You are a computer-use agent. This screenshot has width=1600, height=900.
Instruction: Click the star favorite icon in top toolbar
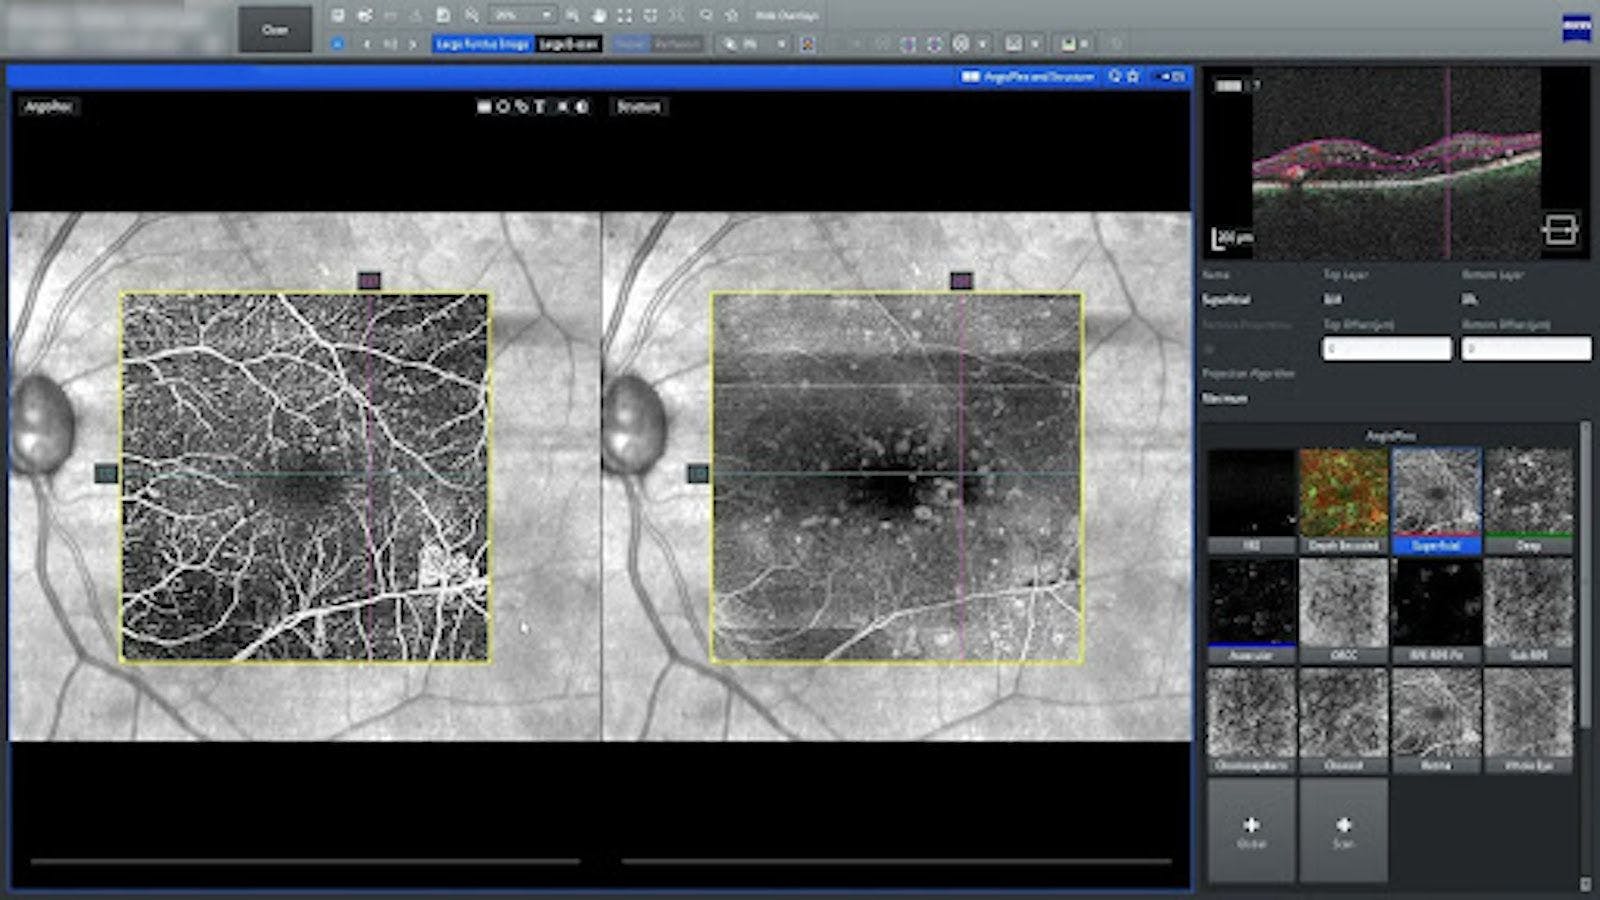[x=732, y=16]
